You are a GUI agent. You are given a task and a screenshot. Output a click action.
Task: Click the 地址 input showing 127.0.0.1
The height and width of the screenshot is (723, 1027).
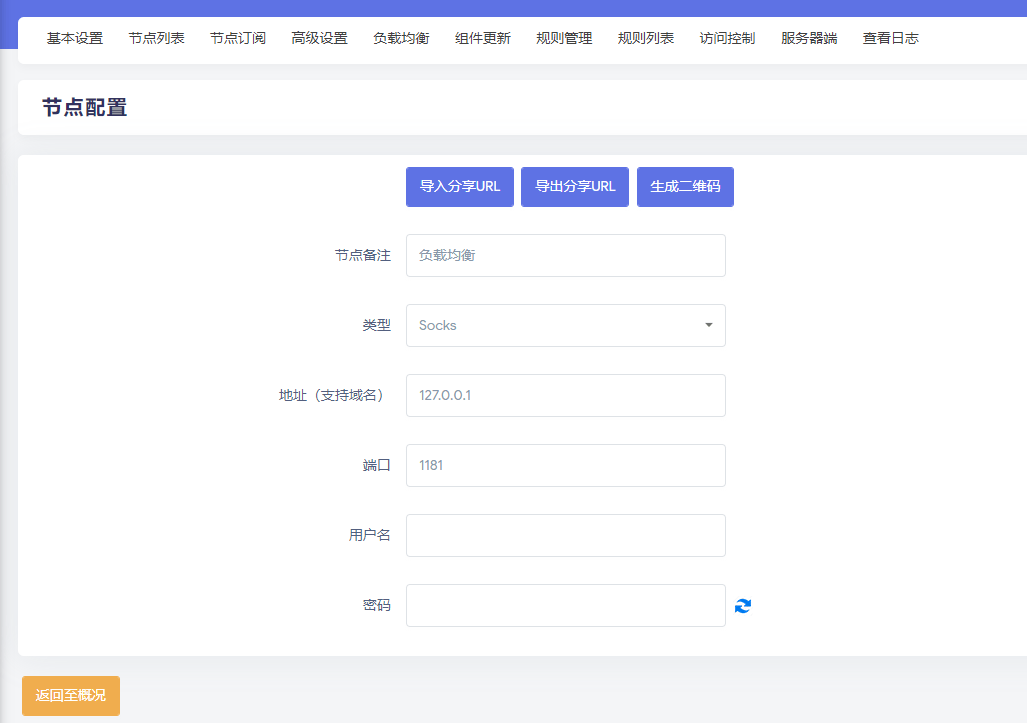(x=566, y=396)
